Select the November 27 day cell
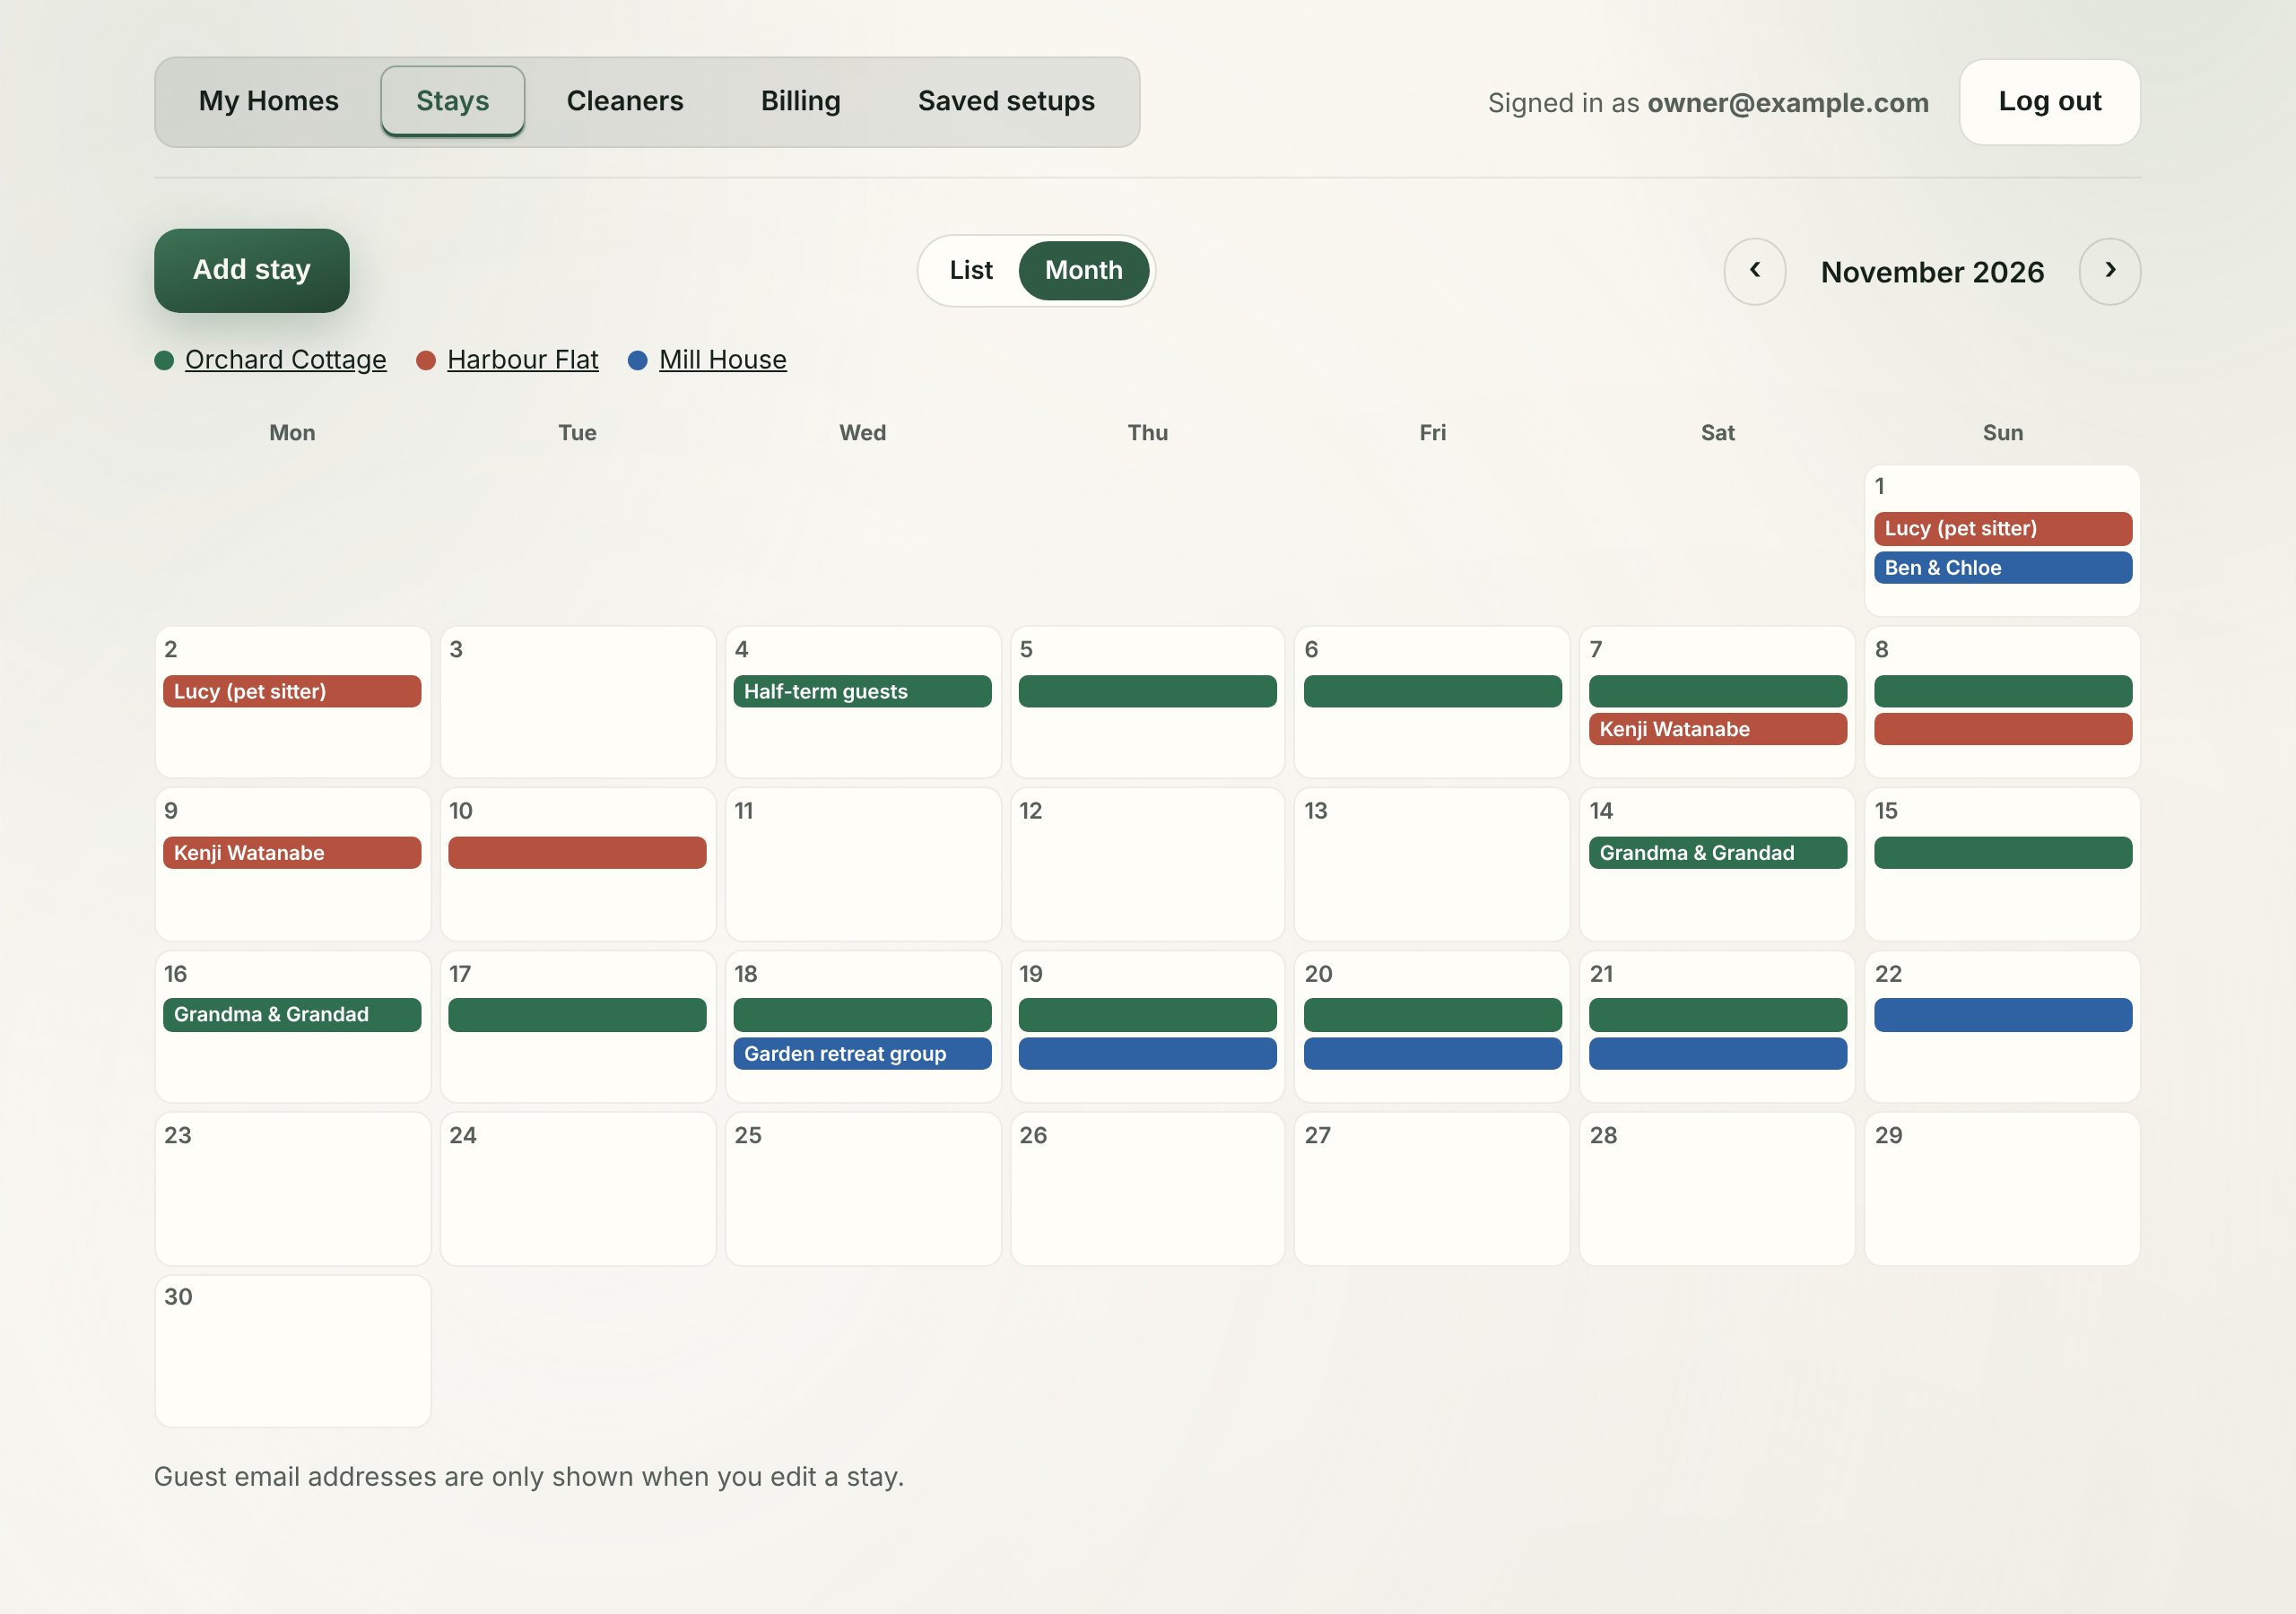Image resolution: width=2296 pixels, height=1614 pixels. [x=1432, y=1189]
